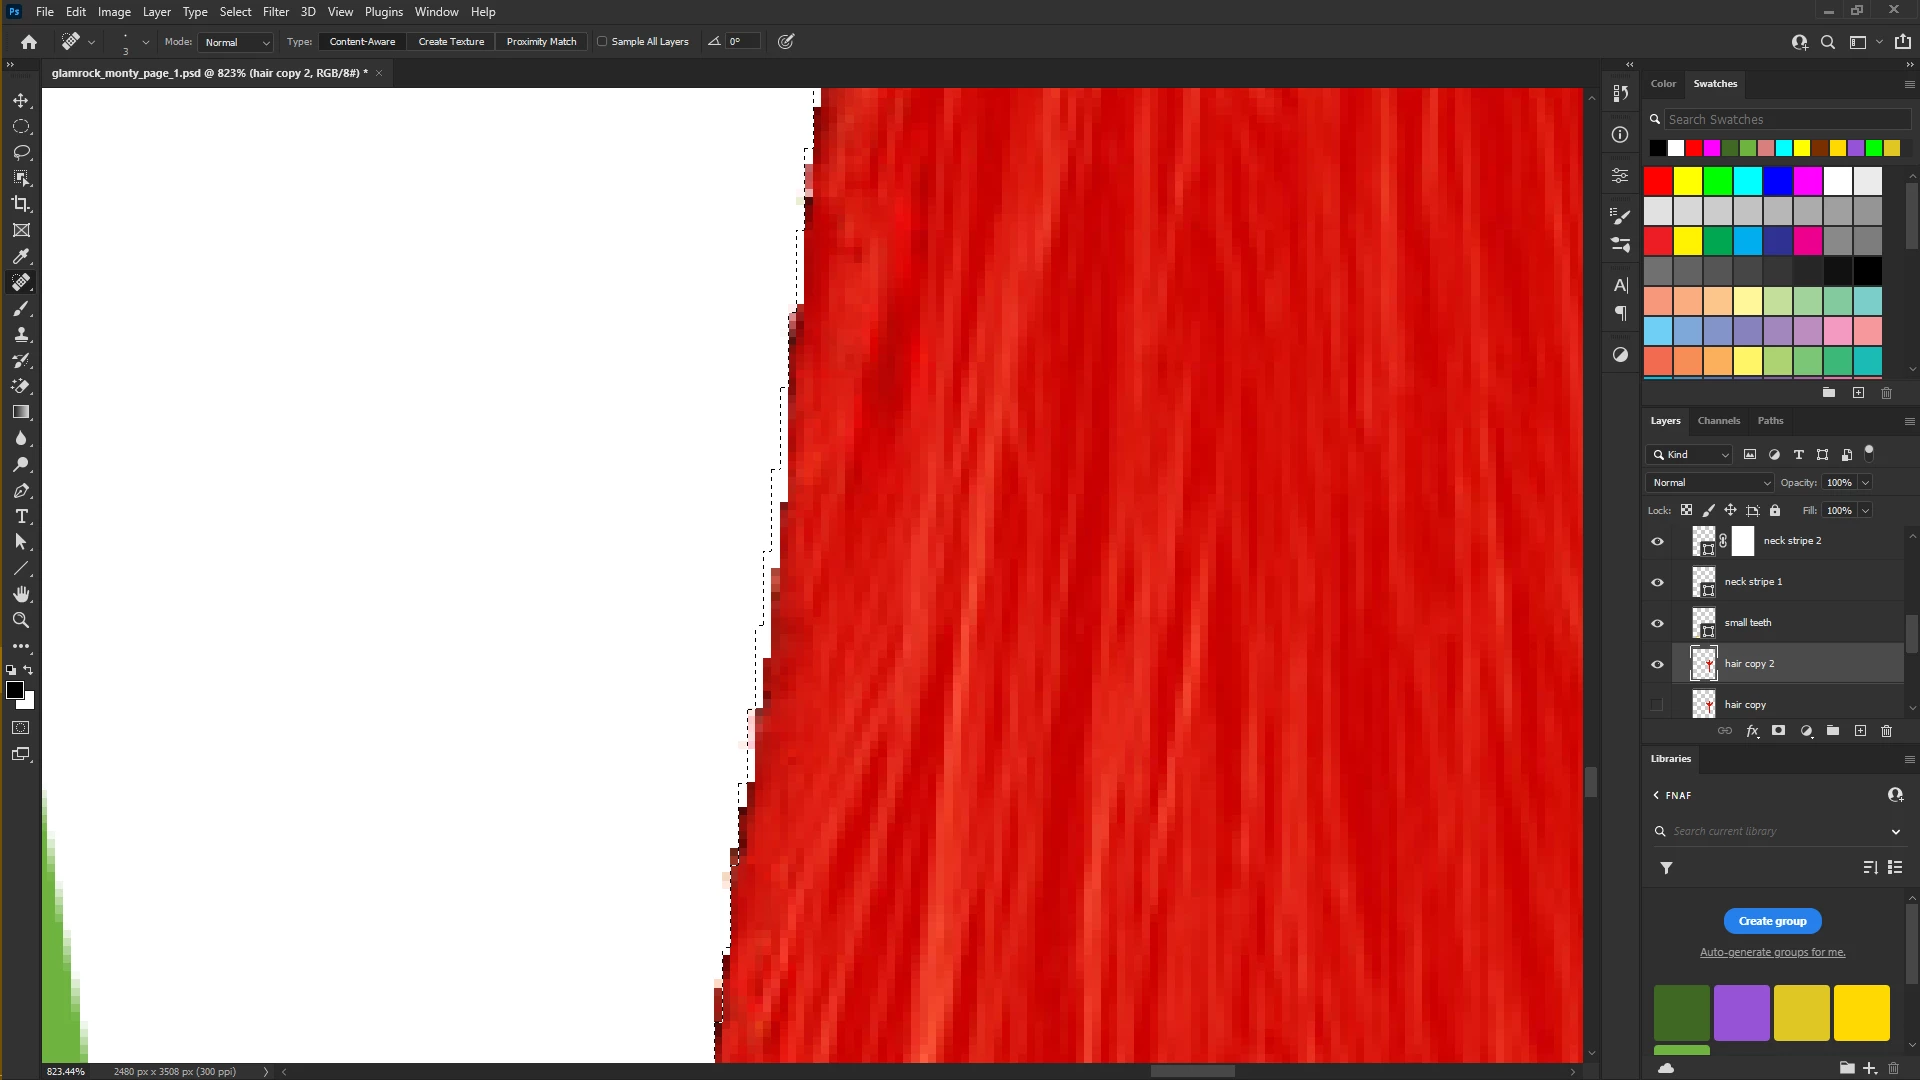Switch to the Channels tab
The width and height of the screenshot is (1920, 1080).
(x=1718, y=421)
